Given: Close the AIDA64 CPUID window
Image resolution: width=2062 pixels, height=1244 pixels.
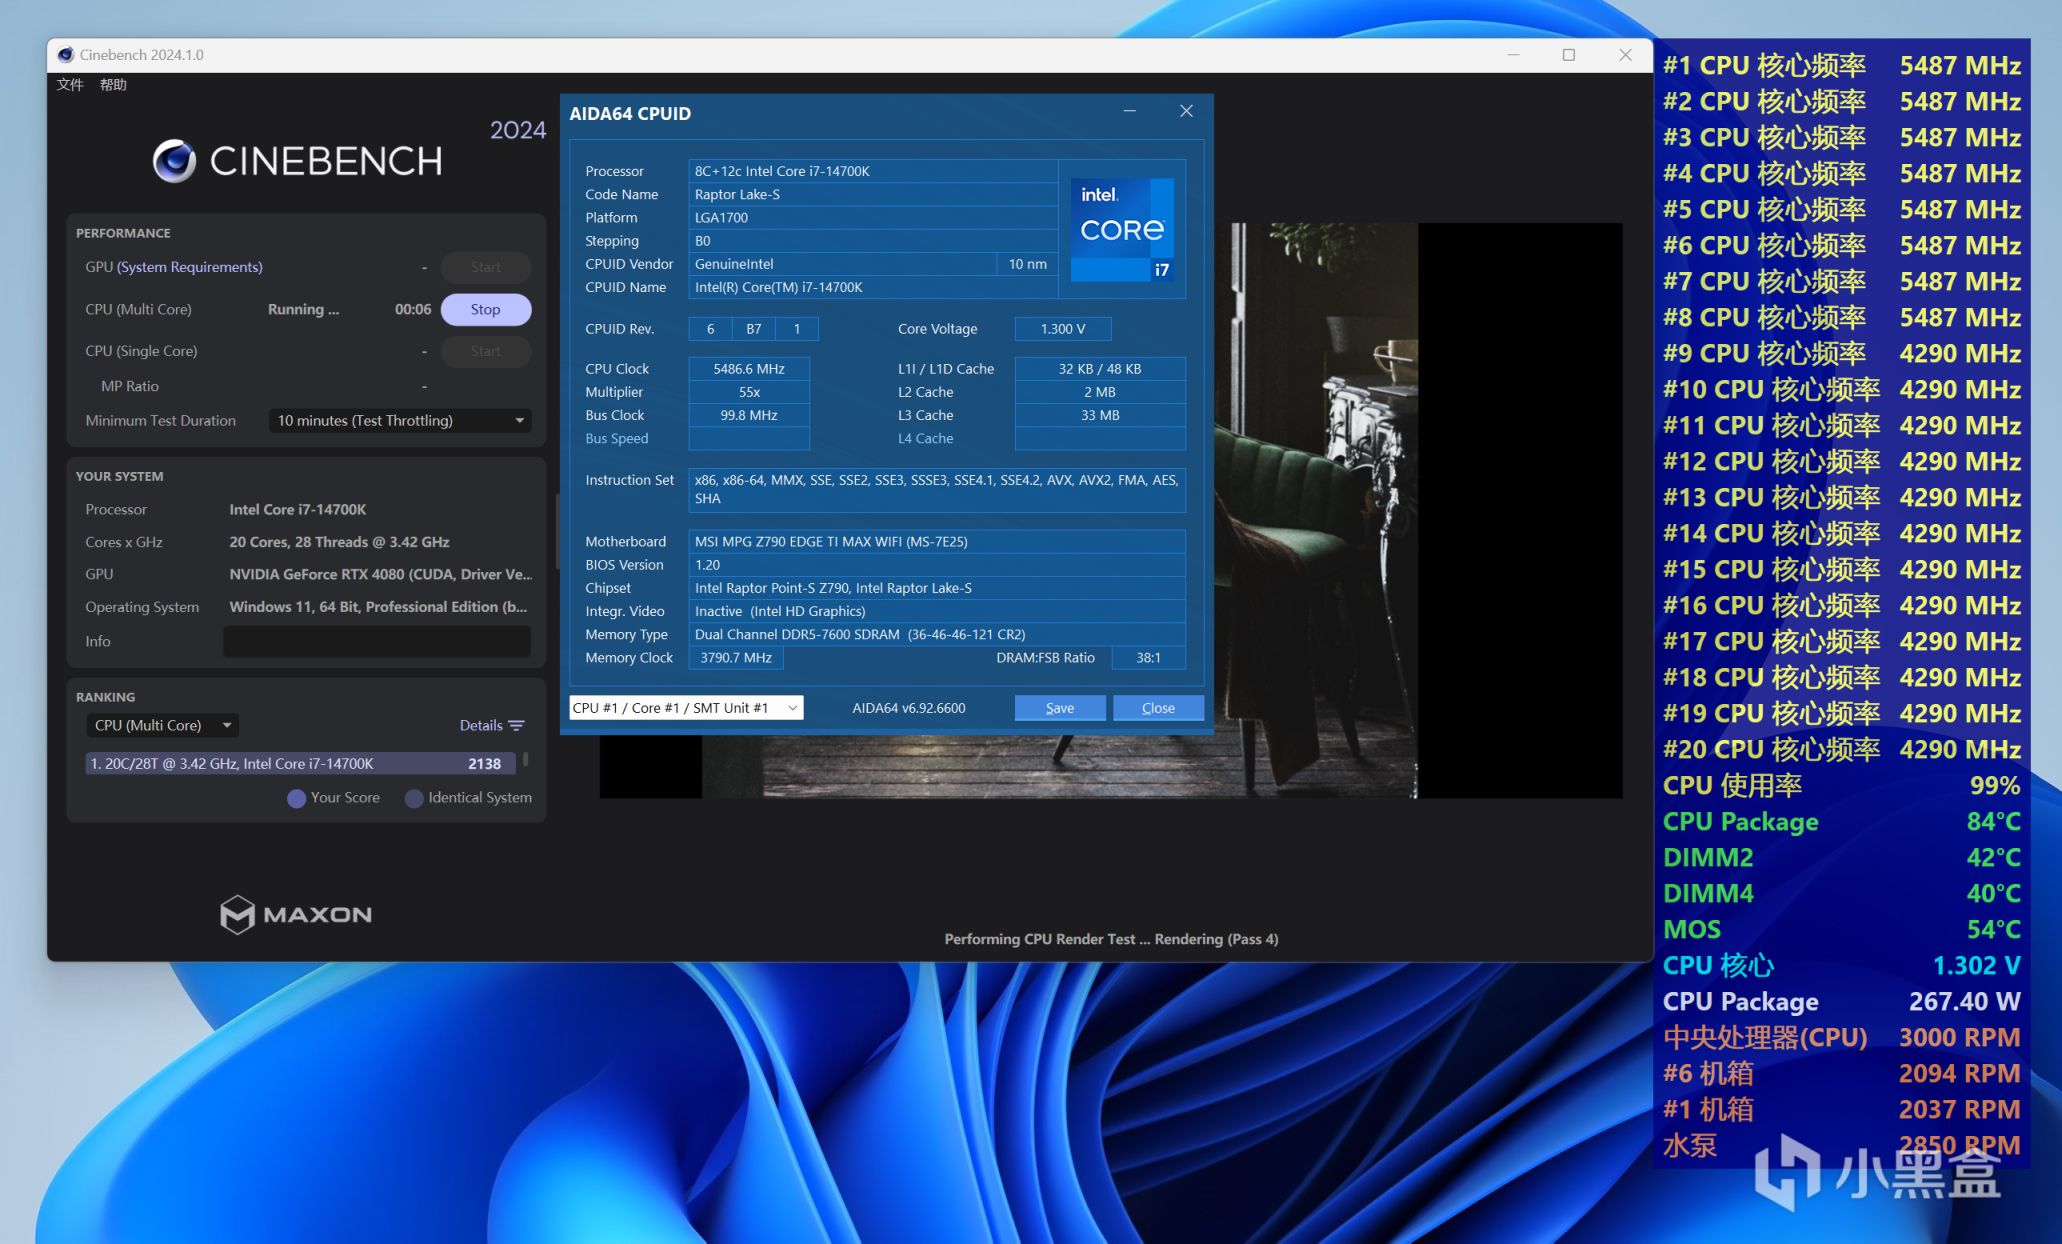Looking at the screenshot, I should click(1186, 111).
